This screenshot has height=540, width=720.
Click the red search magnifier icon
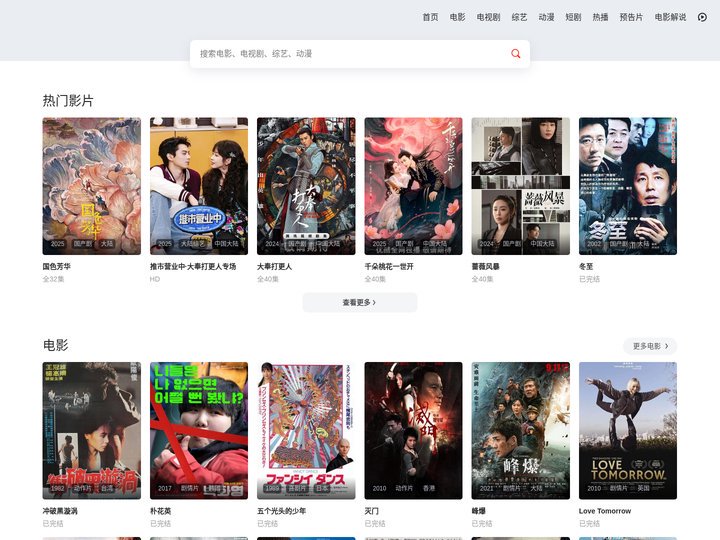(516, 54)
